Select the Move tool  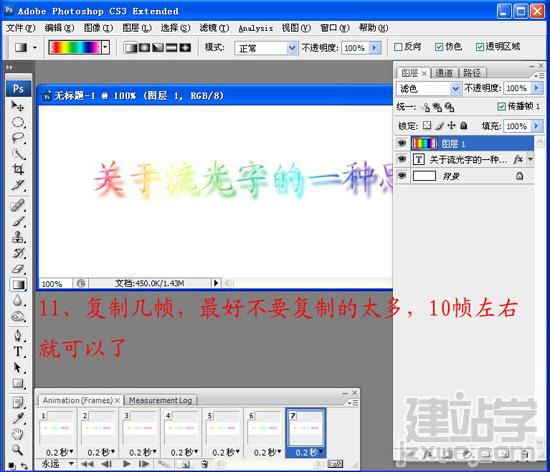coord(18,106)
